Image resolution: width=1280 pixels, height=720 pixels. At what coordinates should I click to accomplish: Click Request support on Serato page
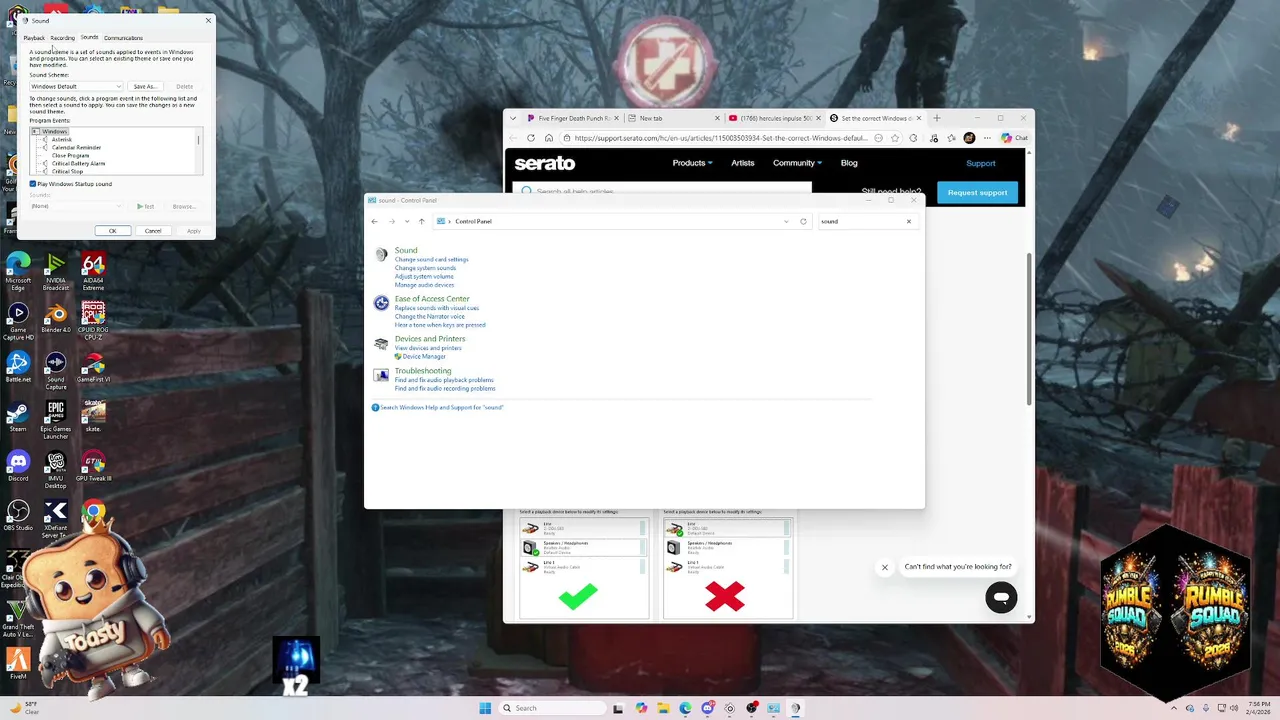tap(977, 192)
